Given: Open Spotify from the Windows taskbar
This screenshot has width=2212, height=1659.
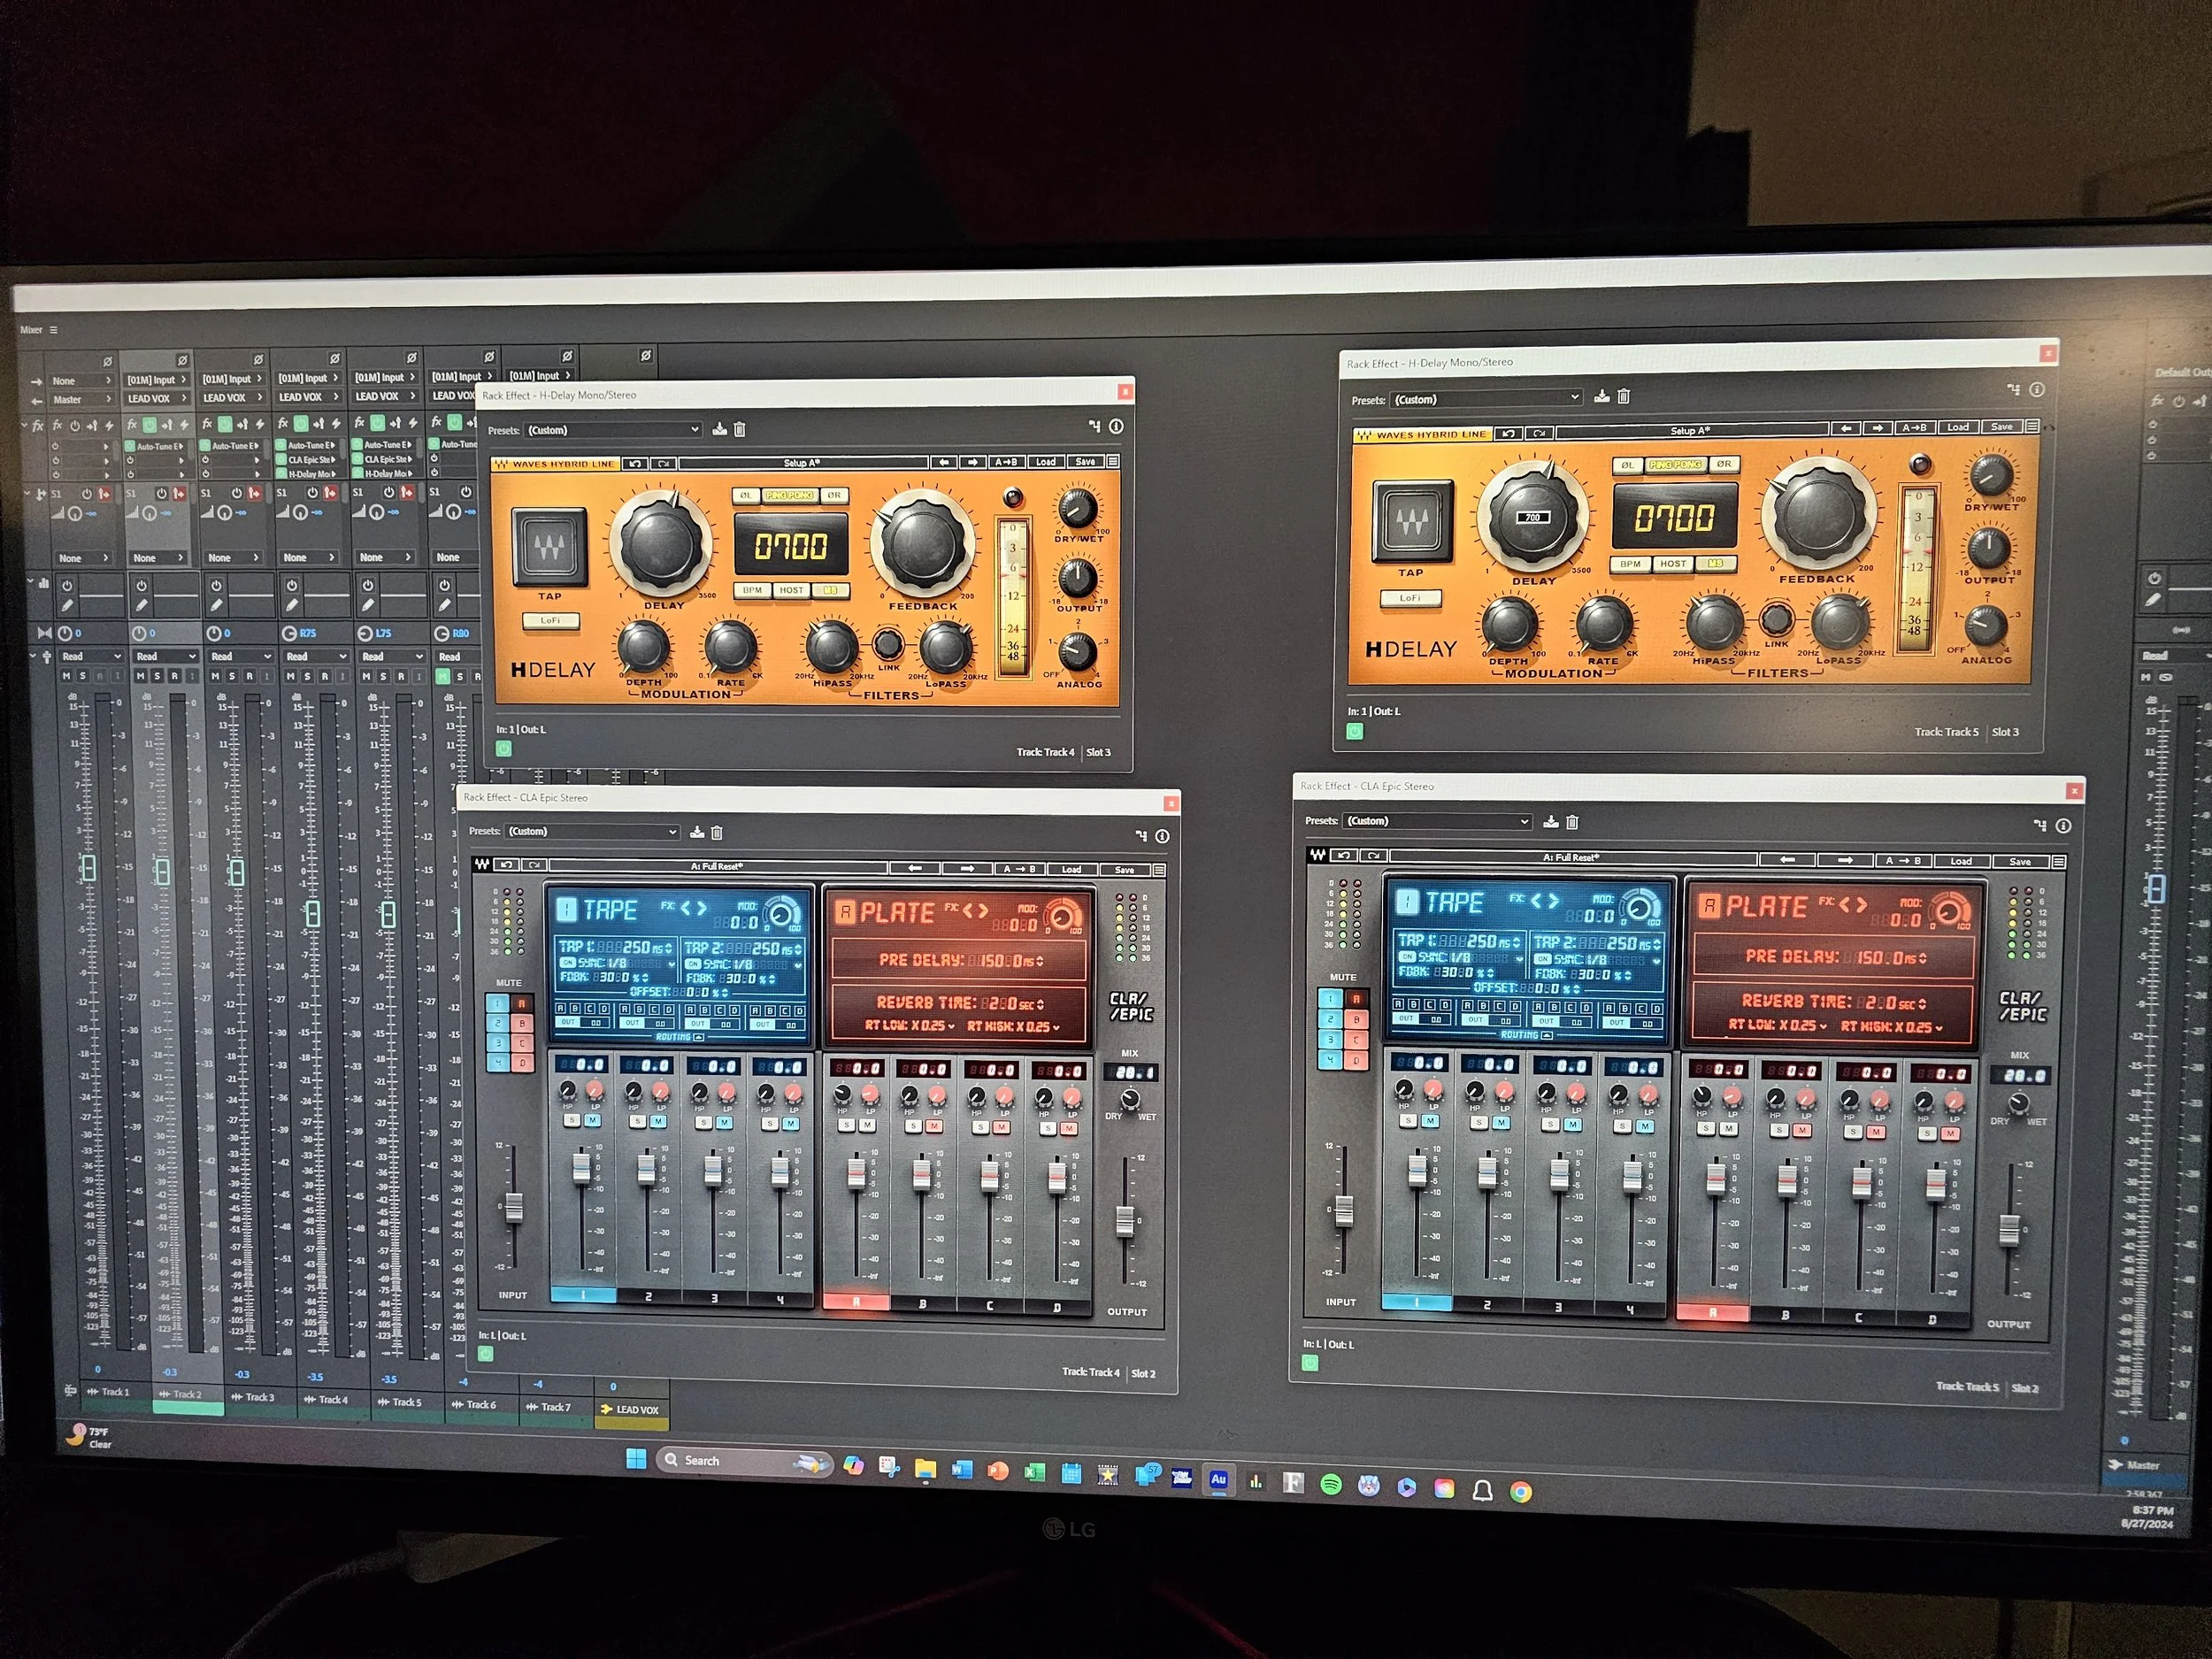Looking at the screenshot, I should tap(1330, 1485).
